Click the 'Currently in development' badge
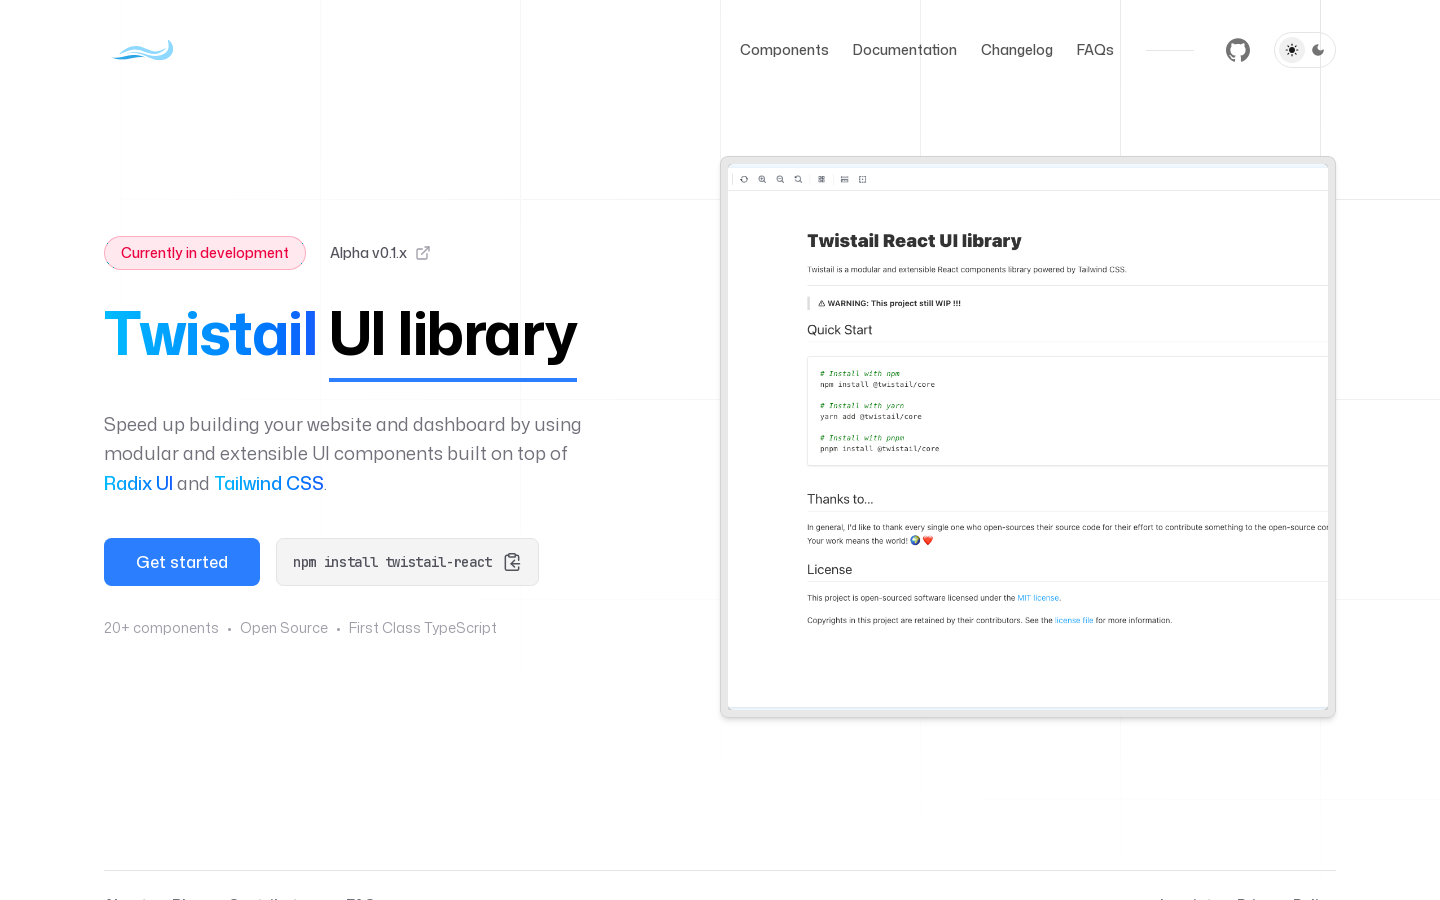Image resolution: width=1440 pixels, height=900 pixels. pyautogui.click(x=205, y=253)
